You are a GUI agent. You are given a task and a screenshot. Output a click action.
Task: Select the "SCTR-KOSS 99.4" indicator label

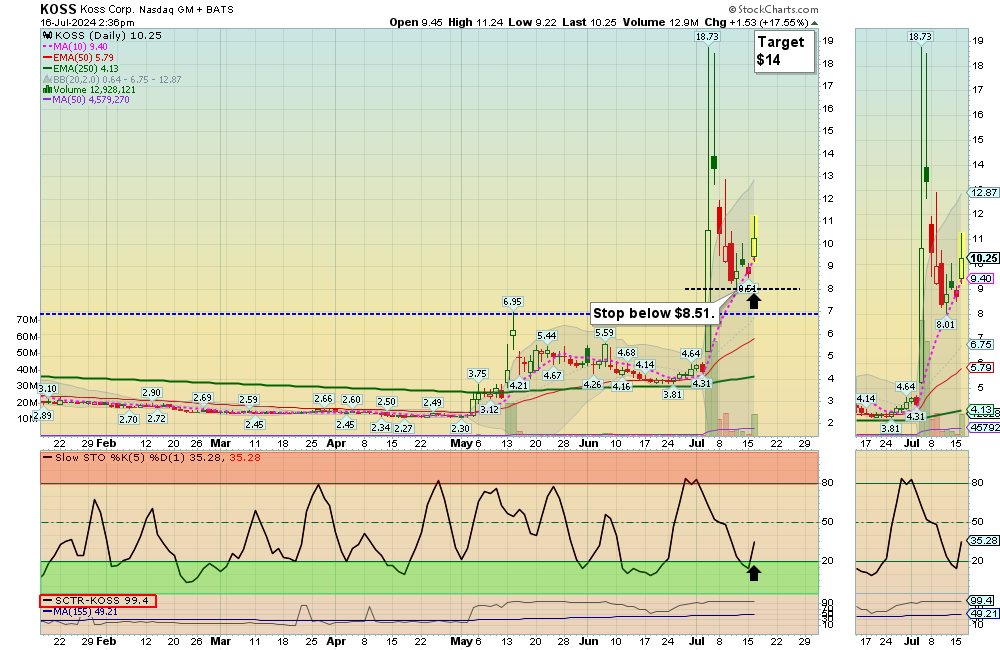pyautogui.click(x=98, y=600)
